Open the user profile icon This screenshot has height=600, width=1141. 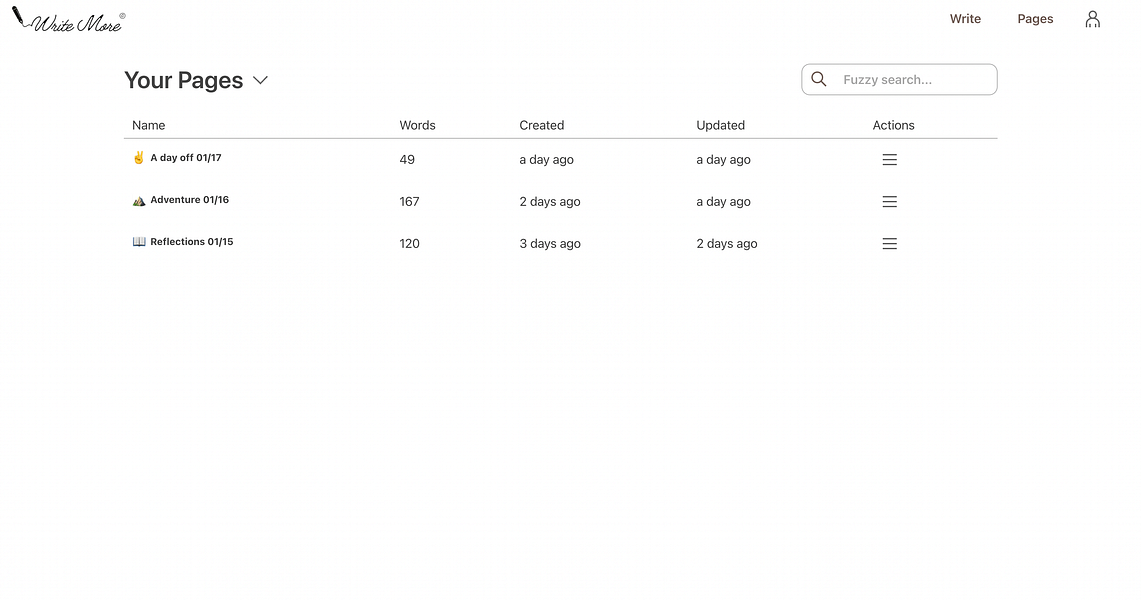click(1092, 19)
